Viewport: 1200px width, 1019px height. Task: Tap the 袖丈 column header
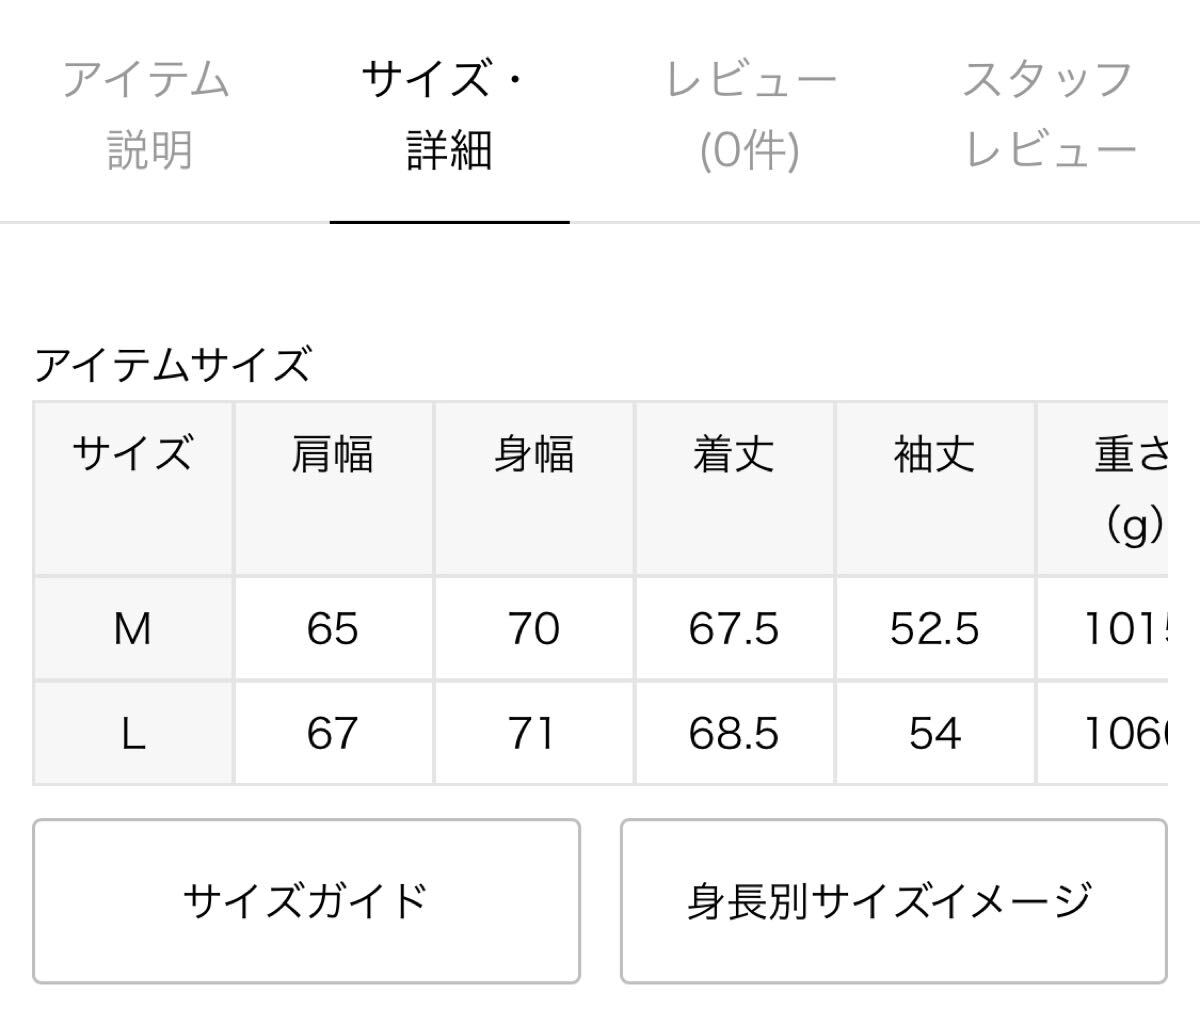[x=934, y=456]
